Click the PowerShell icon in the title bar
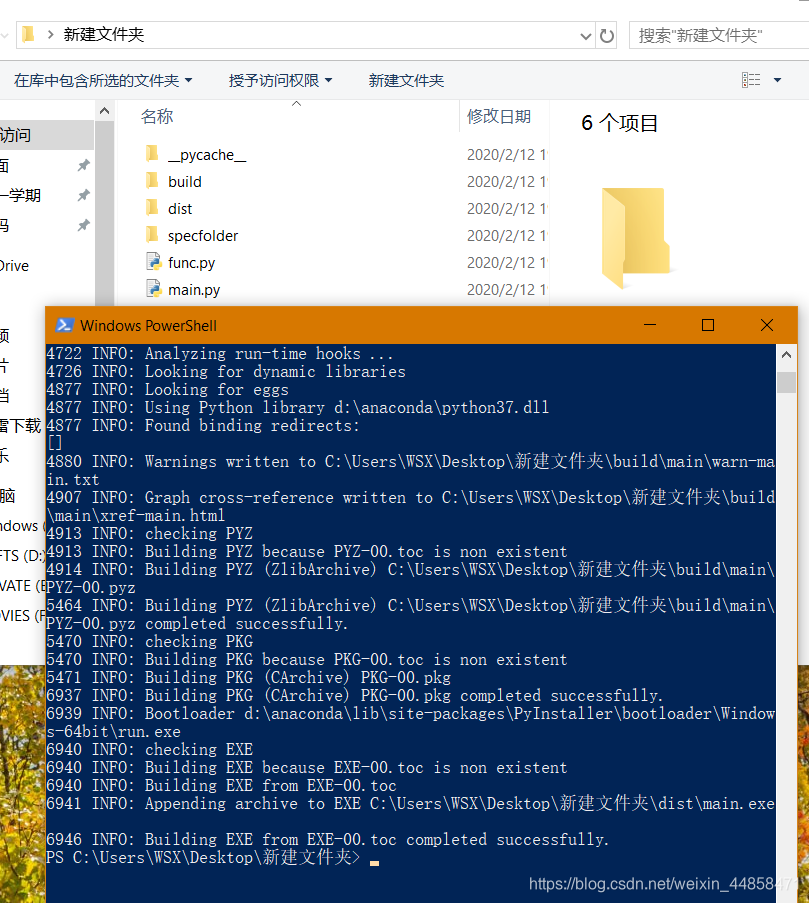 (65, 325)
